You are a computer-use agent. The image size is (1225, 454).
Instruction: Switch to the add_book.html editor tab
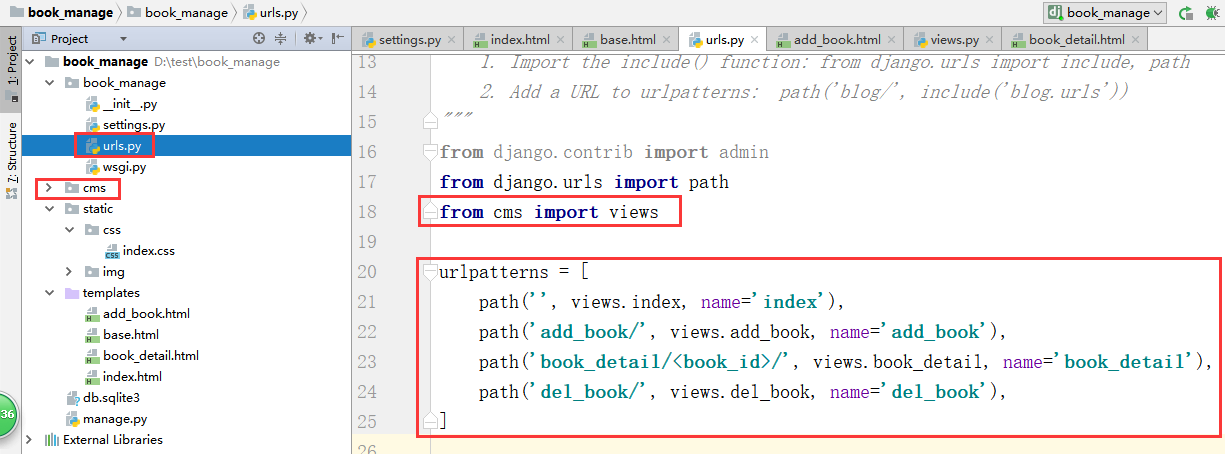835,40
